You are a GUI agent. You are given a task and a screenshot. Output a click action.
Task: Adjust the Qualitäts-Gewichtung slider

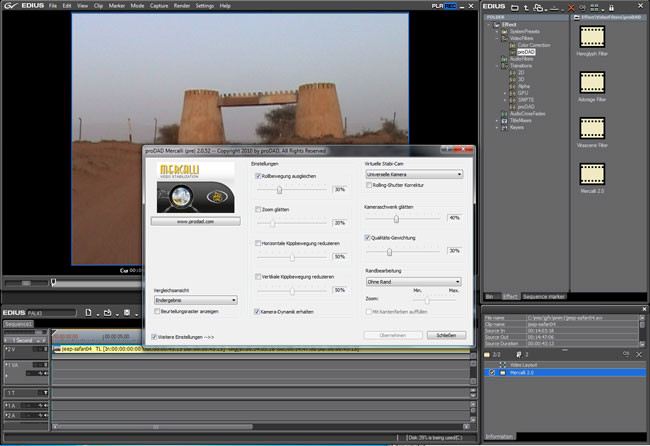point(389,252)
